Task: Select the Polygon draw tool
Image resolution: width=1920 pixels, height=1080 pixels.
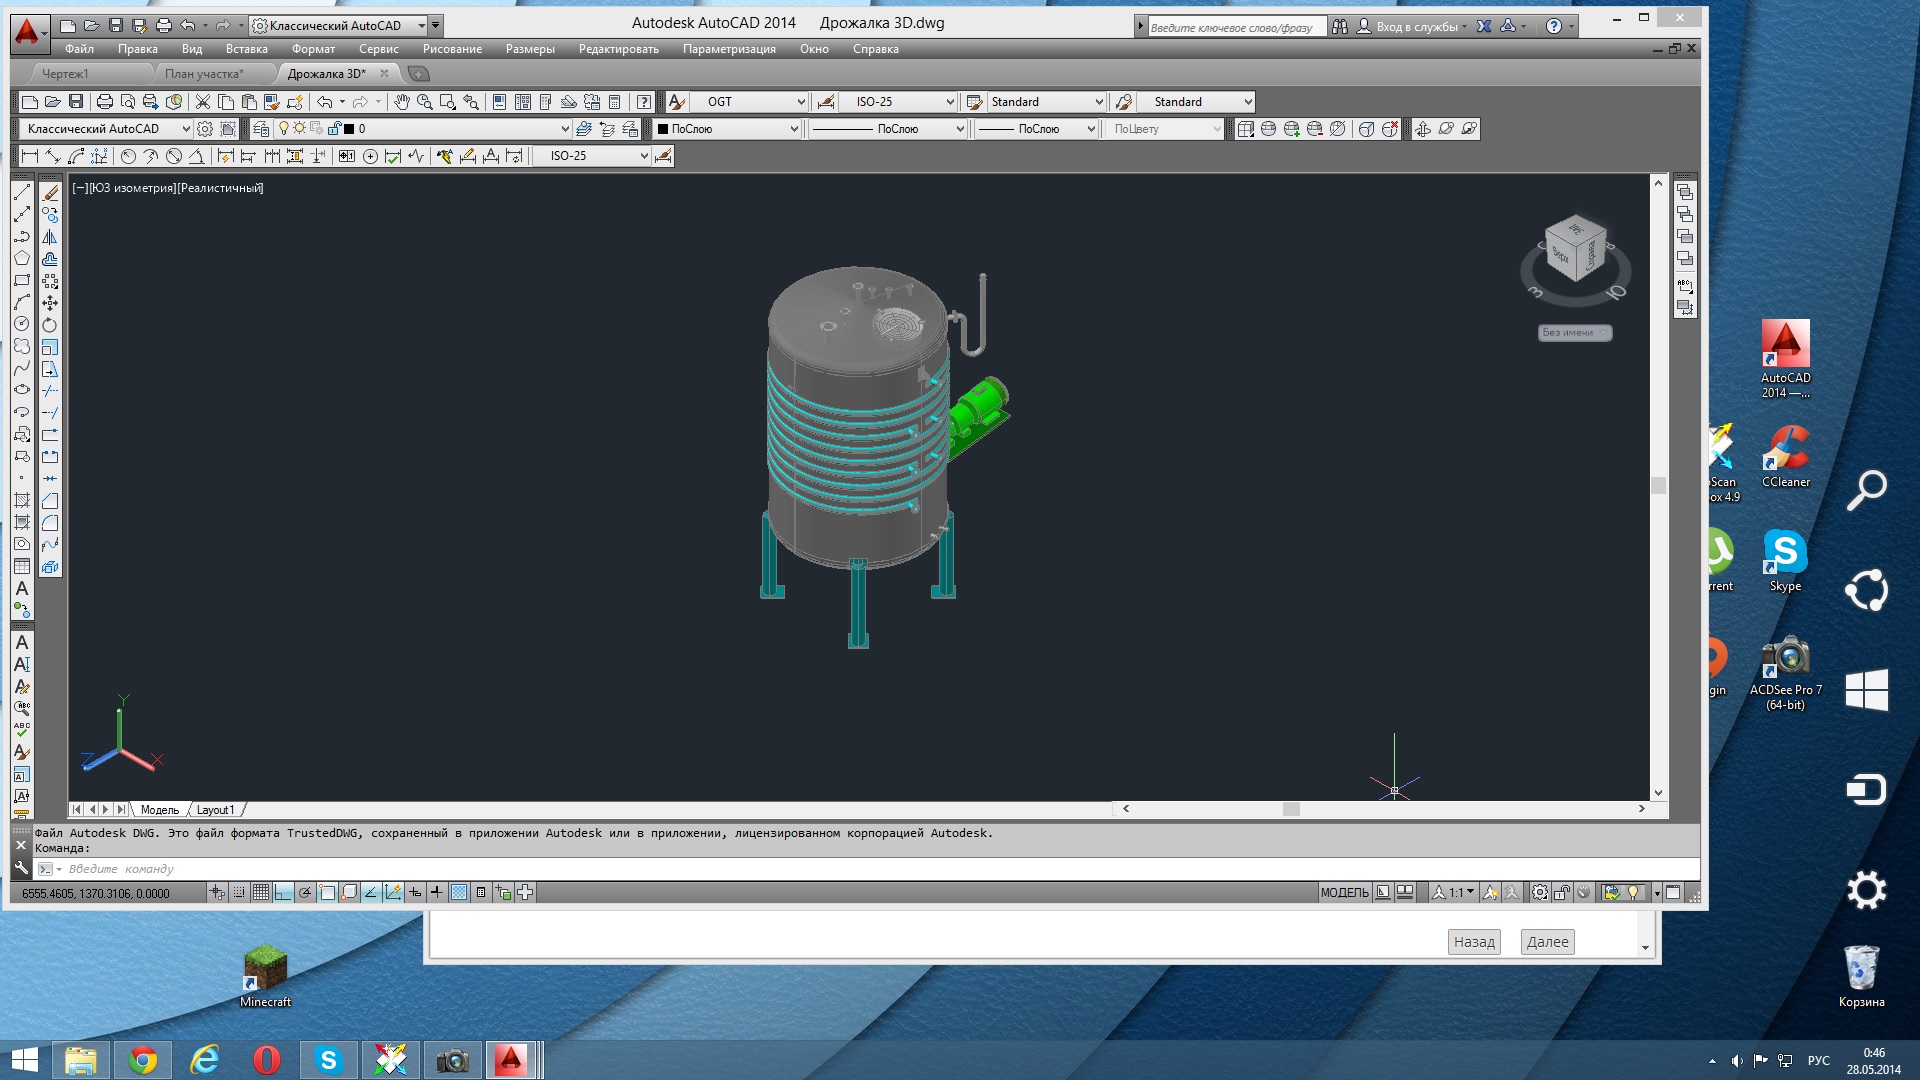Action: pyautogui.click(x=22, y=258)
